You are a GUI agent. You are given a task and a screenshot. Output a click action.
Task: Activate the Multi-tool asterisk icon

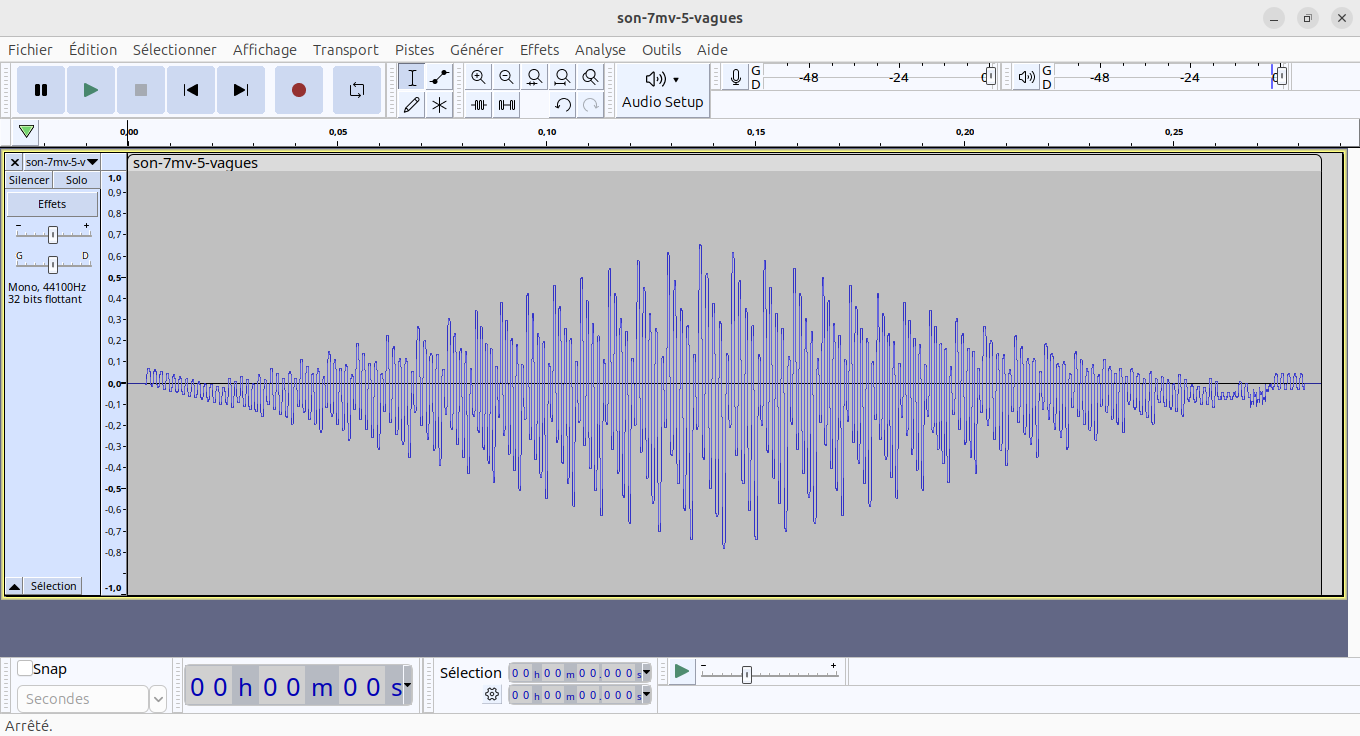point(439,104)
